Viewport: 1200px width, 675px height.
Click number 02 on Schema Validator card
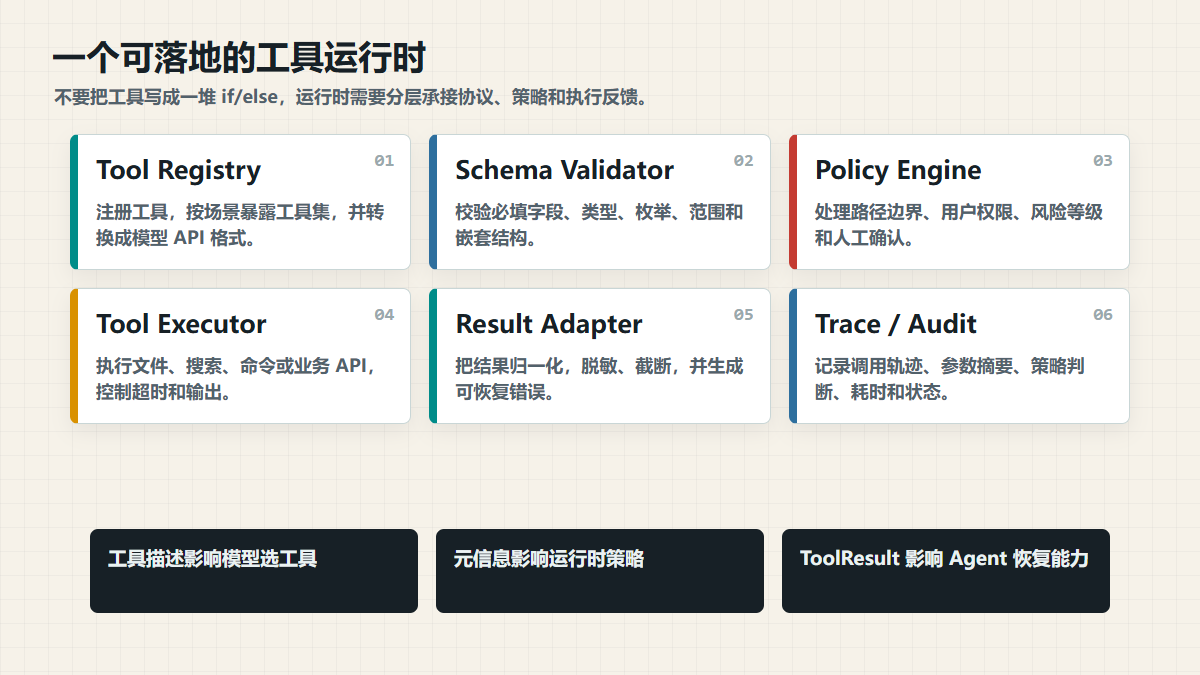click(743, 161)
